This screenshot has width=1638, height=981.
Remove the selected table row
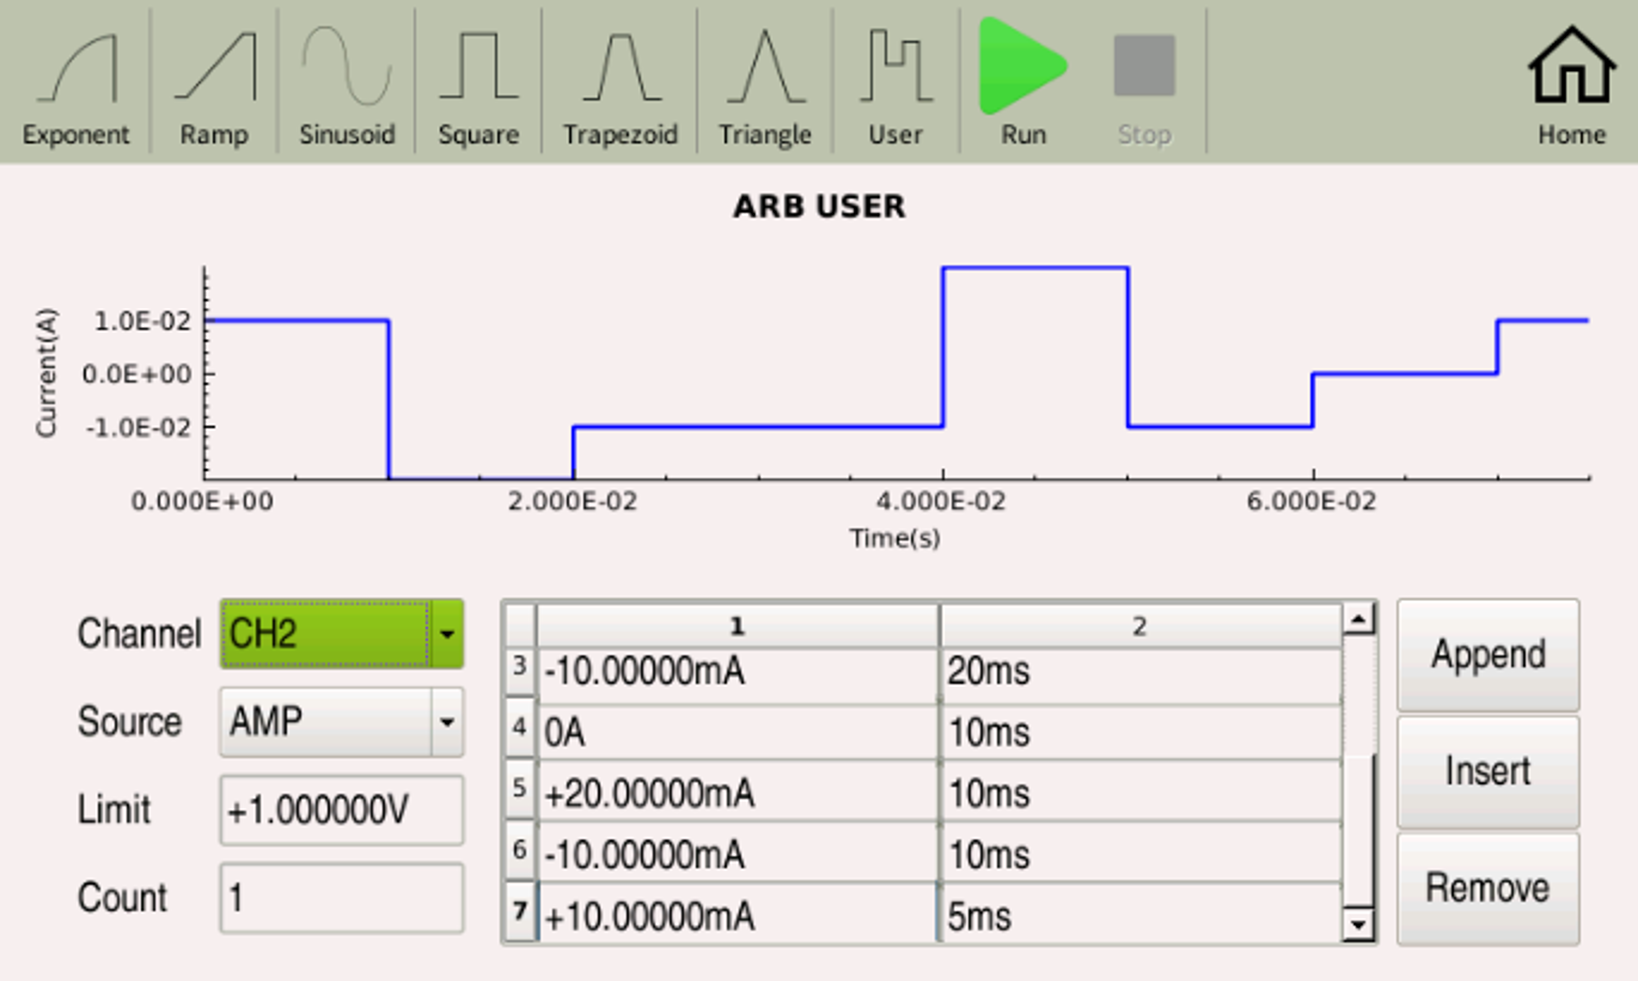click(1487, 888)
